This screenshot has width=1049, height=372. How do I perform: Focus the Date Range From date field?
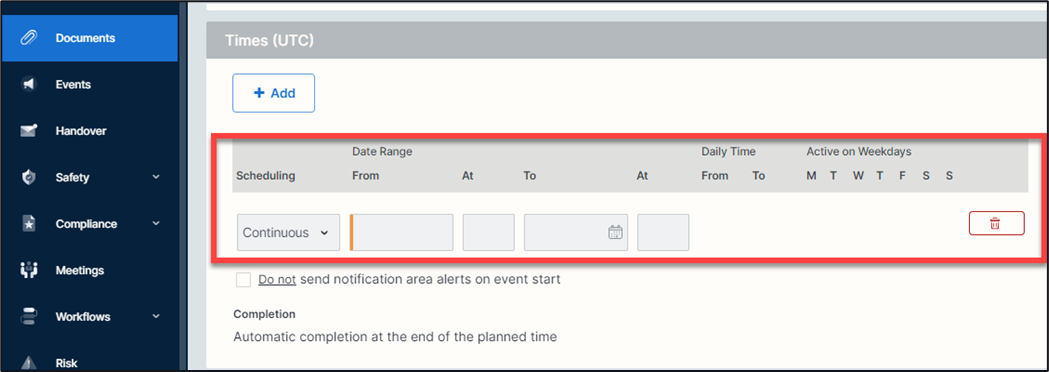tap(401, 232)
